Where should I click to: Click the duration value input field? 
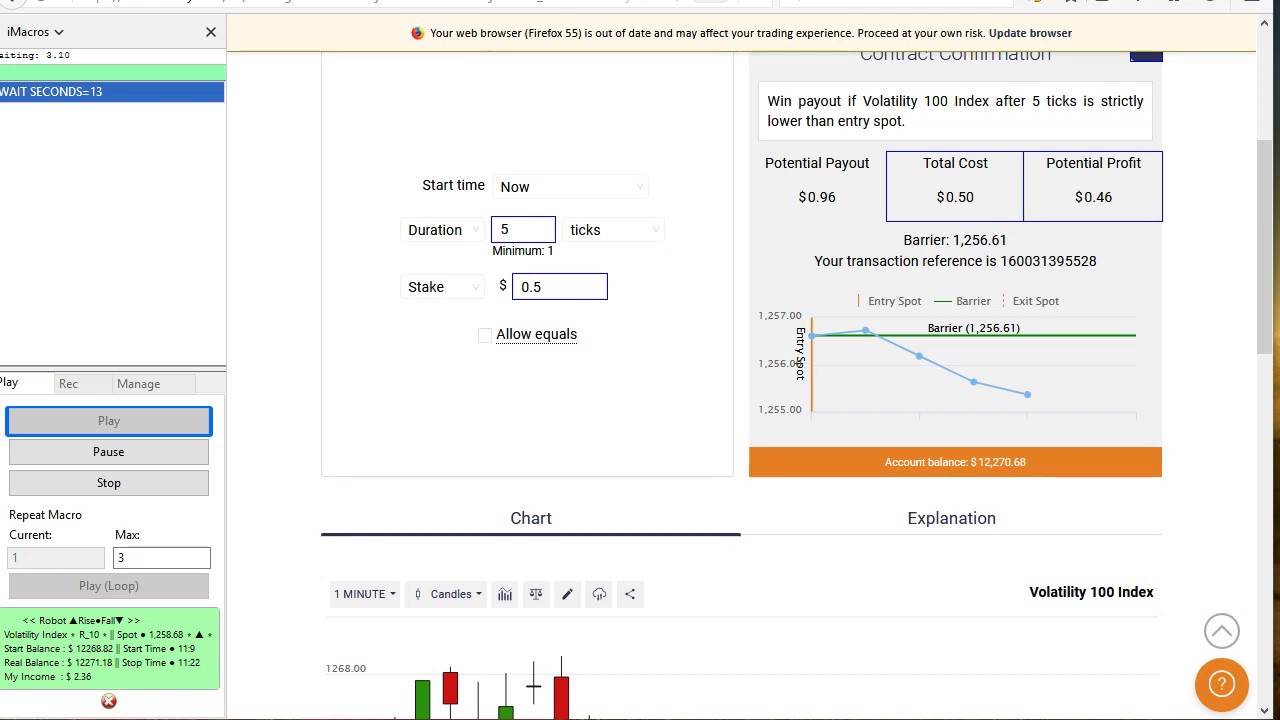coord(523,230)
